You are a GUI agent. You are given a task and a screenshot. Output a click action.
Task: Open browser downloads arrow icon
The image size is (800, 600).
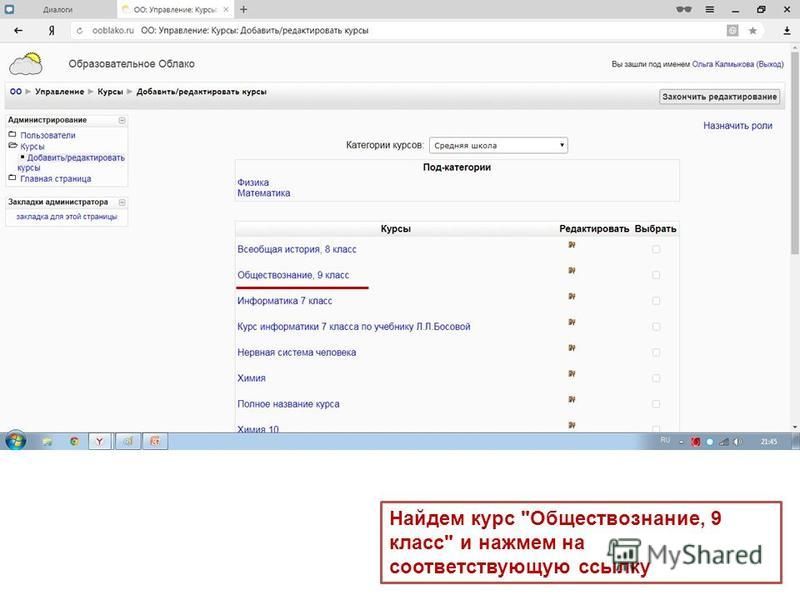[787, 31]
